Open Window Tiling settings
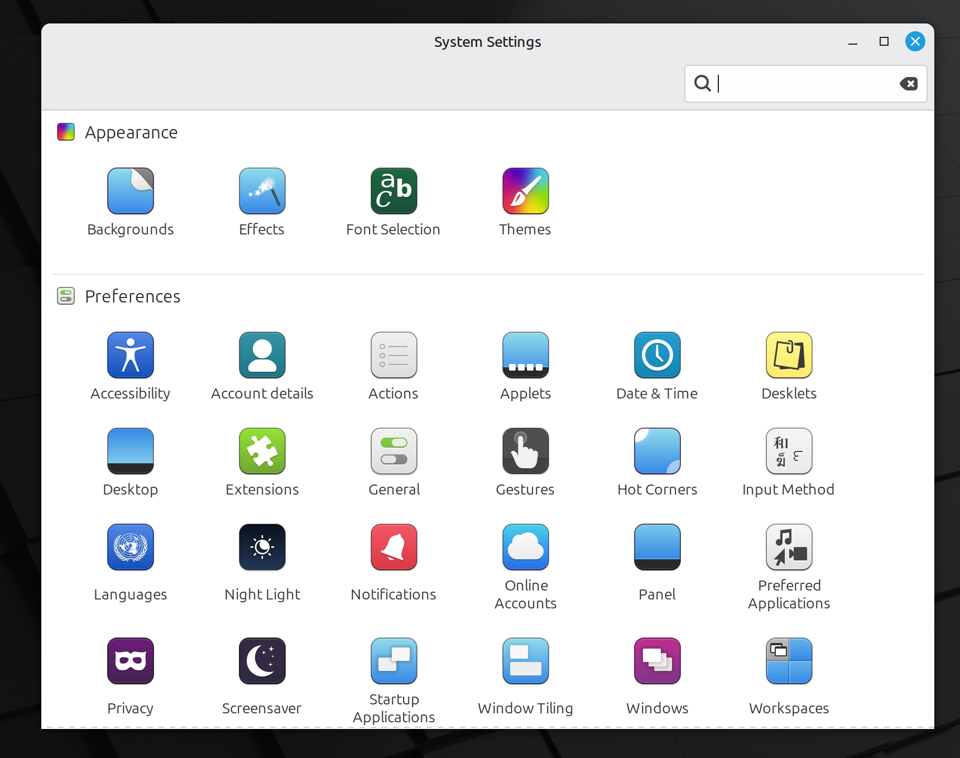The image size is (960, 758). tap(525, 661)
